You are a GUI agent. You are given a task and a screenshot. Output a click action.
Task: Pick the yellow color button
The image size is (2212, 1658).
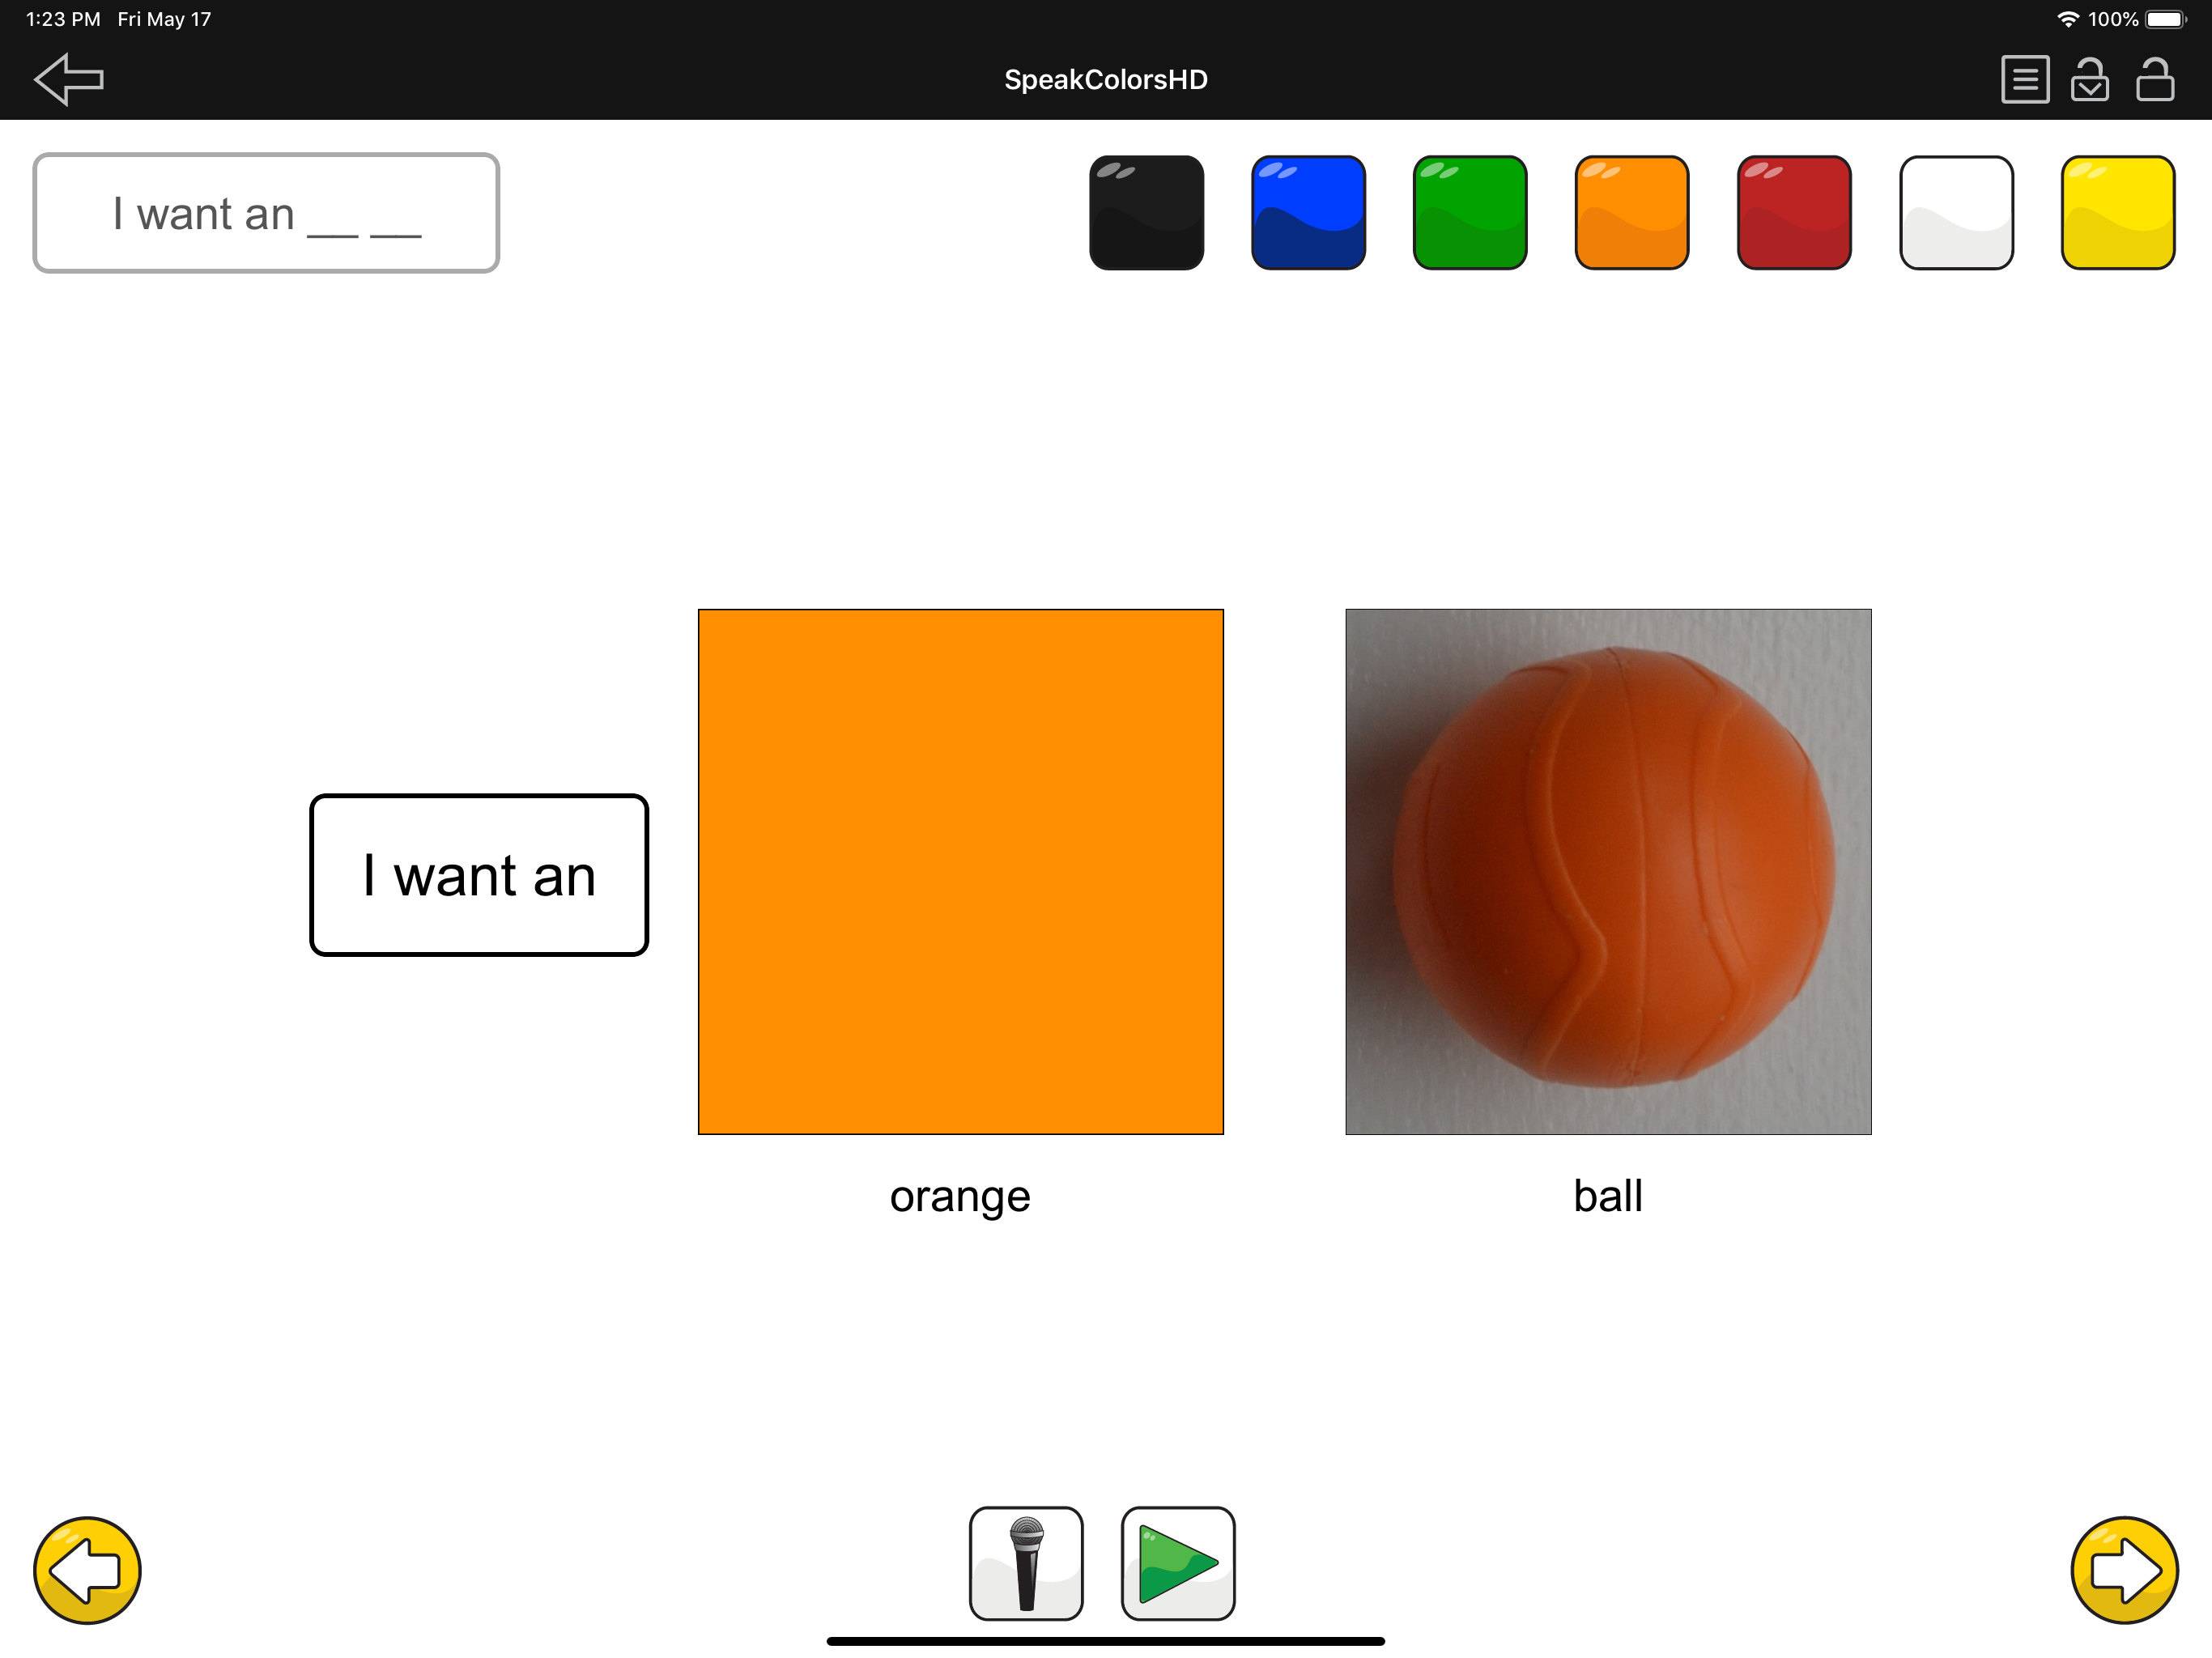[x=2118, y=212]
